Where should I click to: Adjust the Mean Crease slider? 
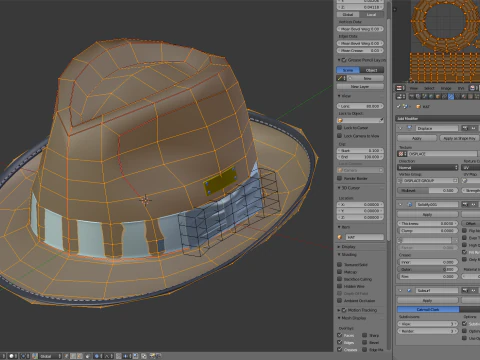point(360,50)
